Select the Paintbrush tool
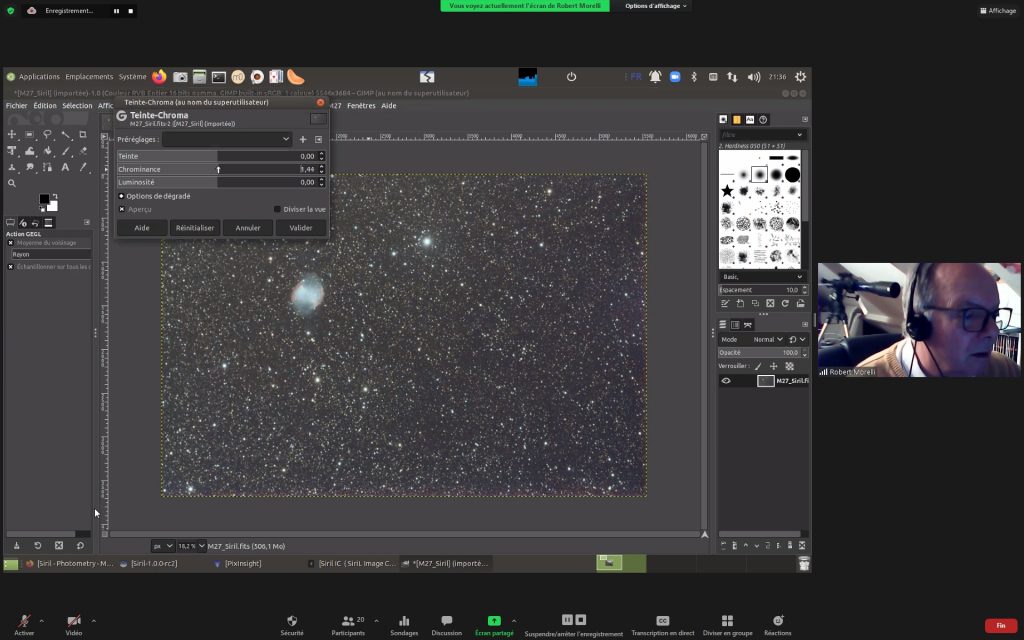 coord(65,151)
